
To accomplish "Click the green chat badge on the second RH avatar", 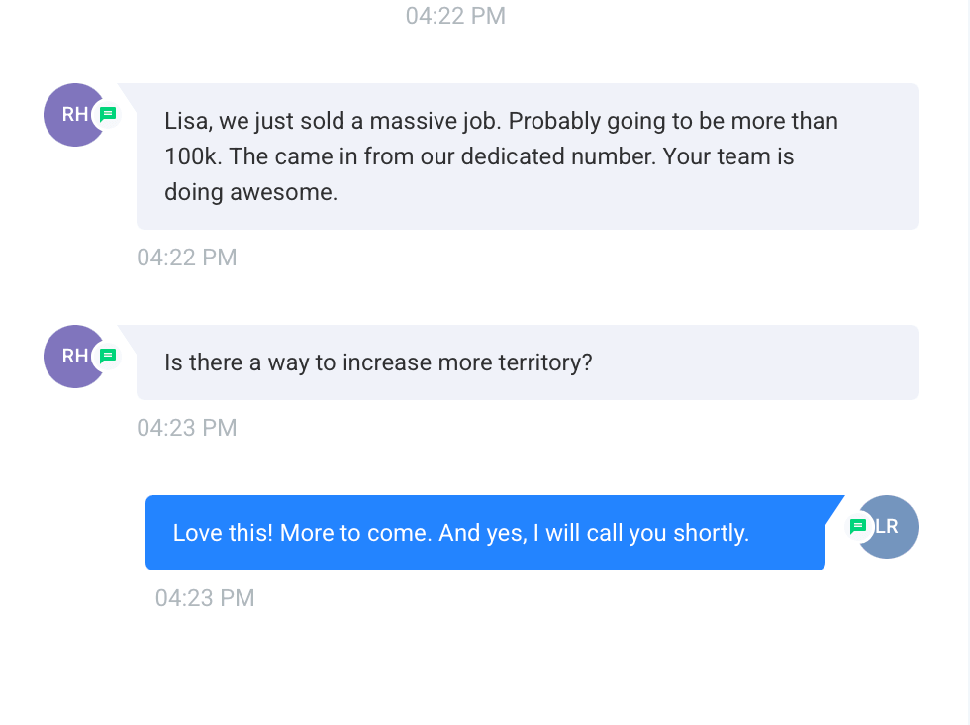I will [108, 356].
